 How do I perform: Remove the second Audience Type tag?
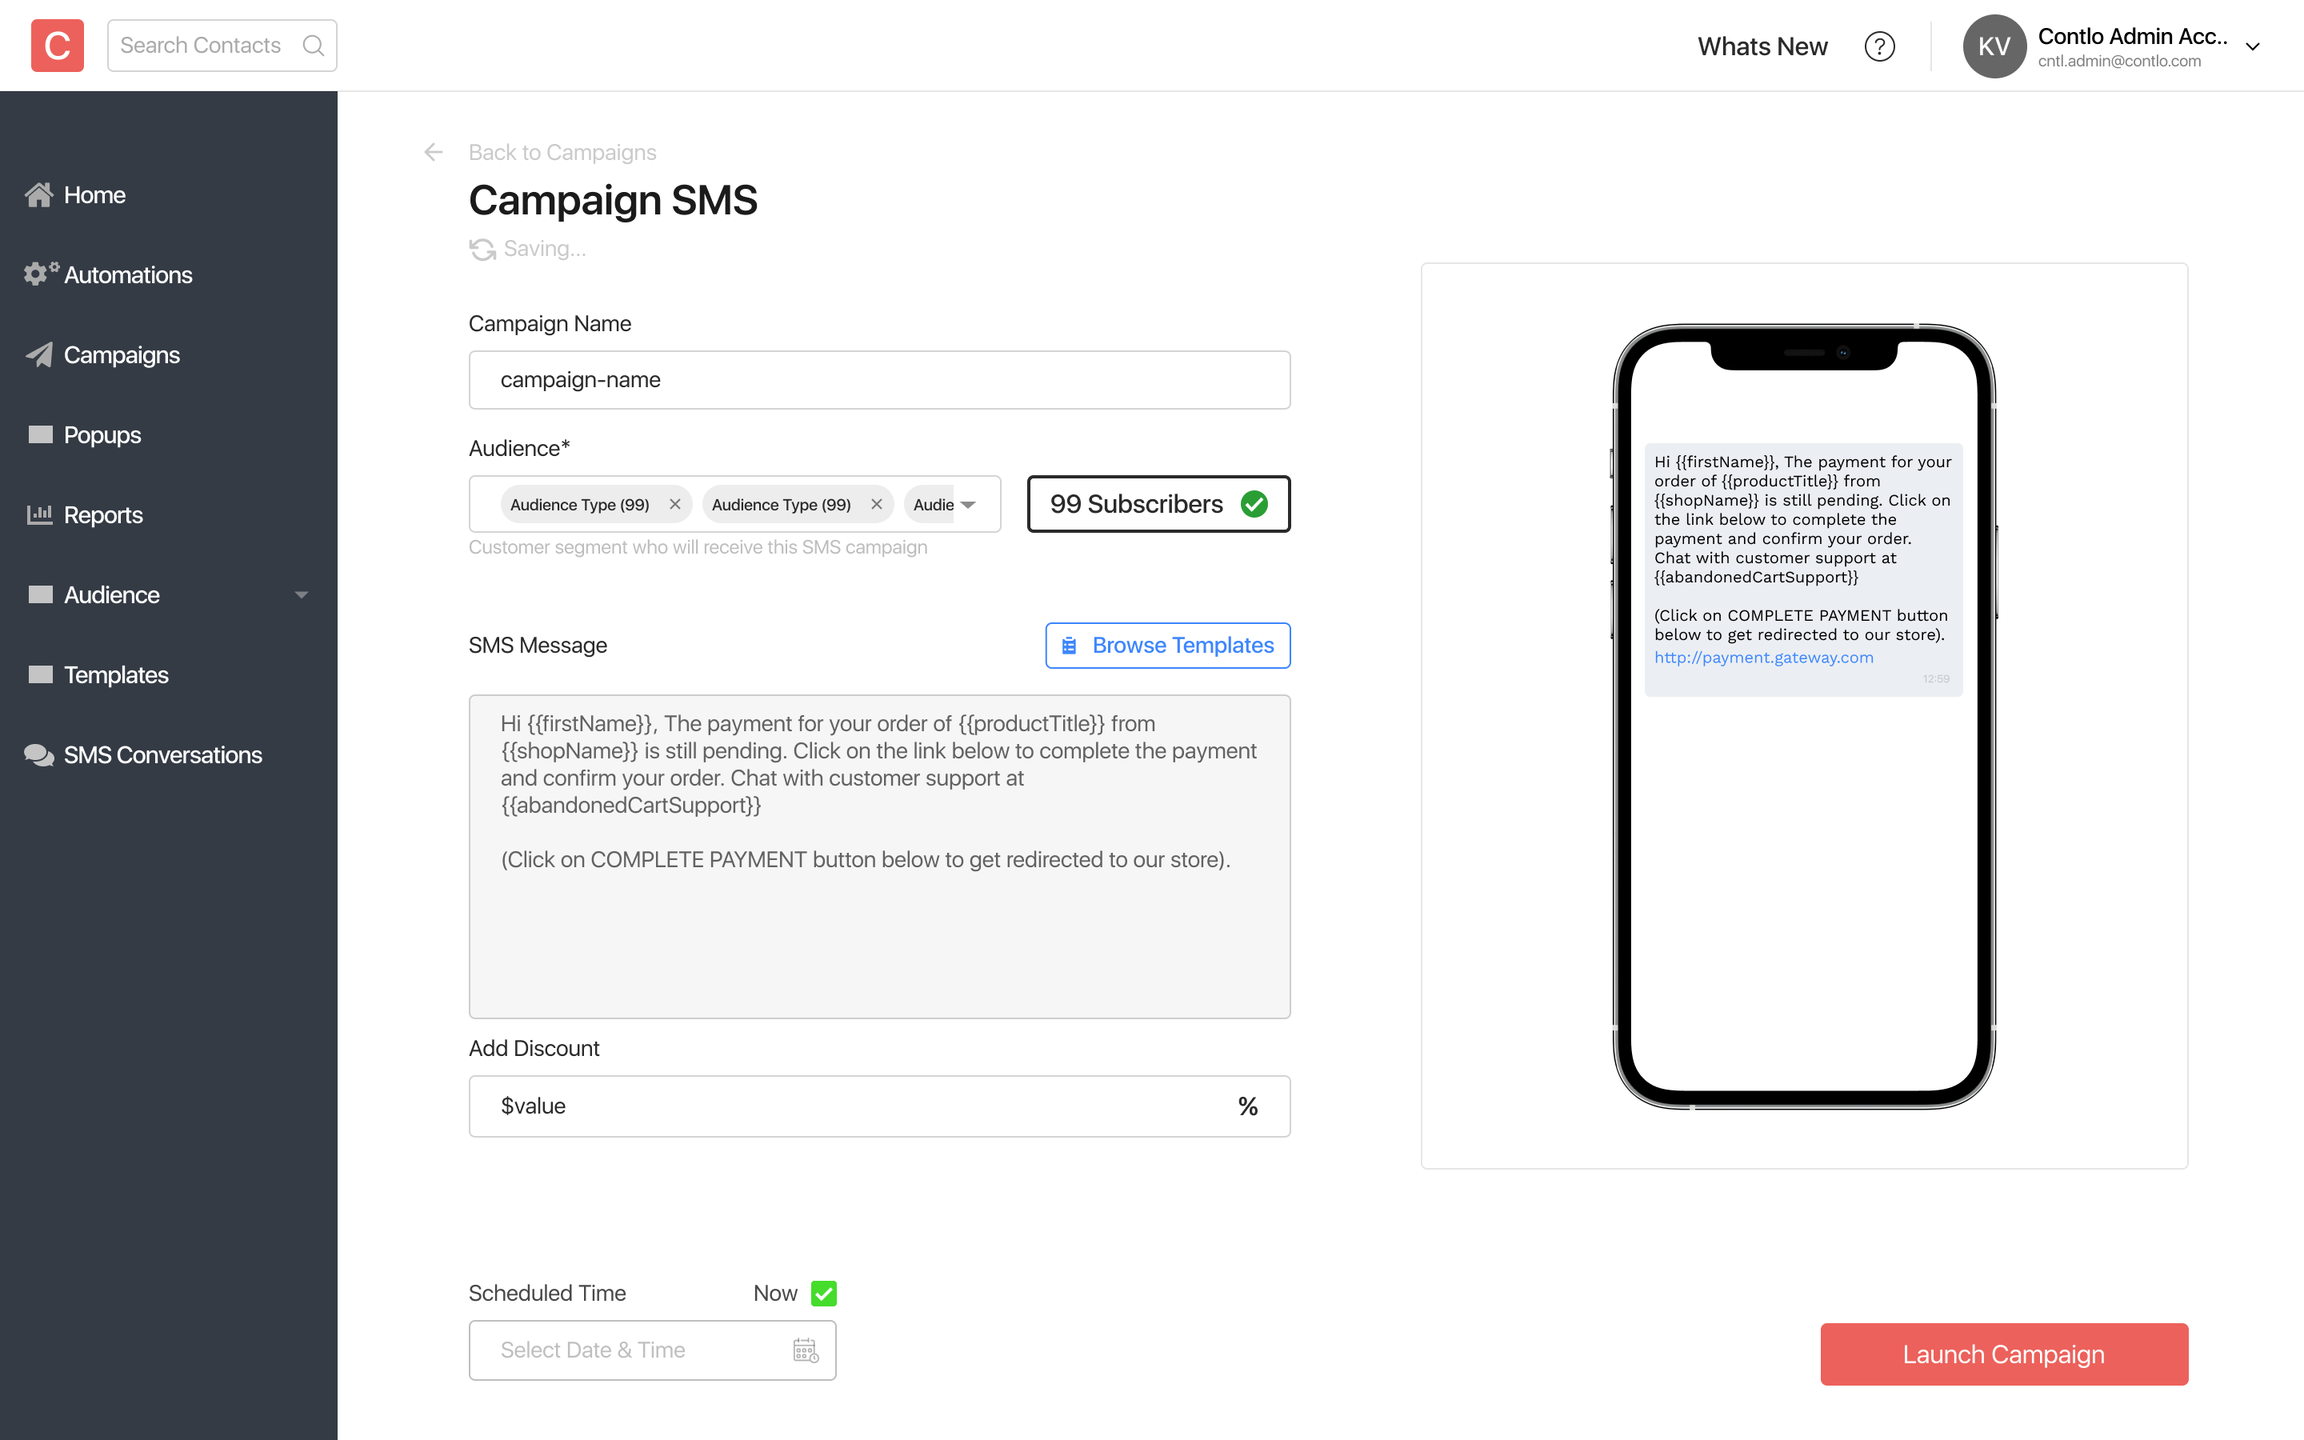pos(877,504)
